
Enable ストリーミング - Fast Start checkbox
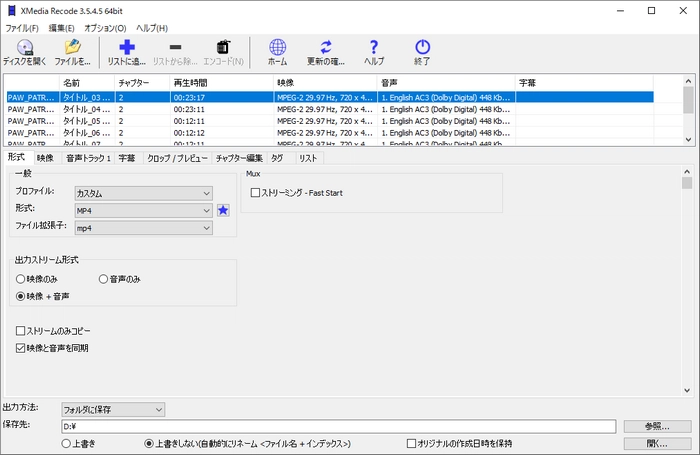tap(256, 191)
